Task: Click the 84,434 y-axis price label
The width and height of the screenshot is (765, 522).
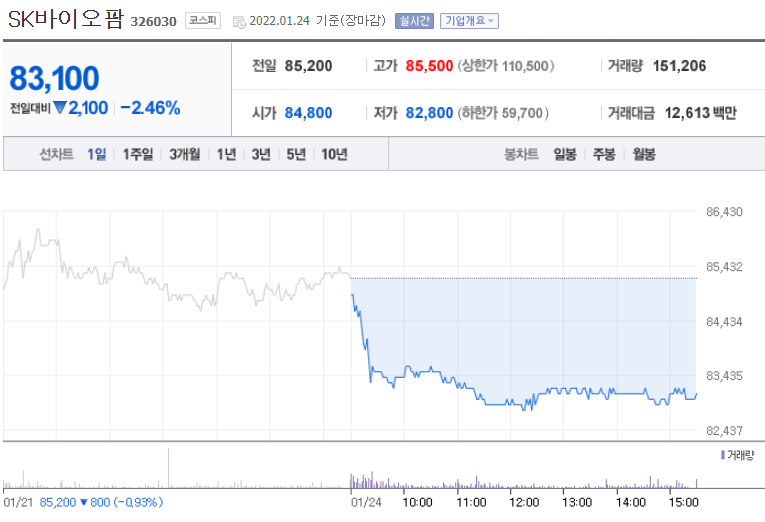Action: [724, 321]
